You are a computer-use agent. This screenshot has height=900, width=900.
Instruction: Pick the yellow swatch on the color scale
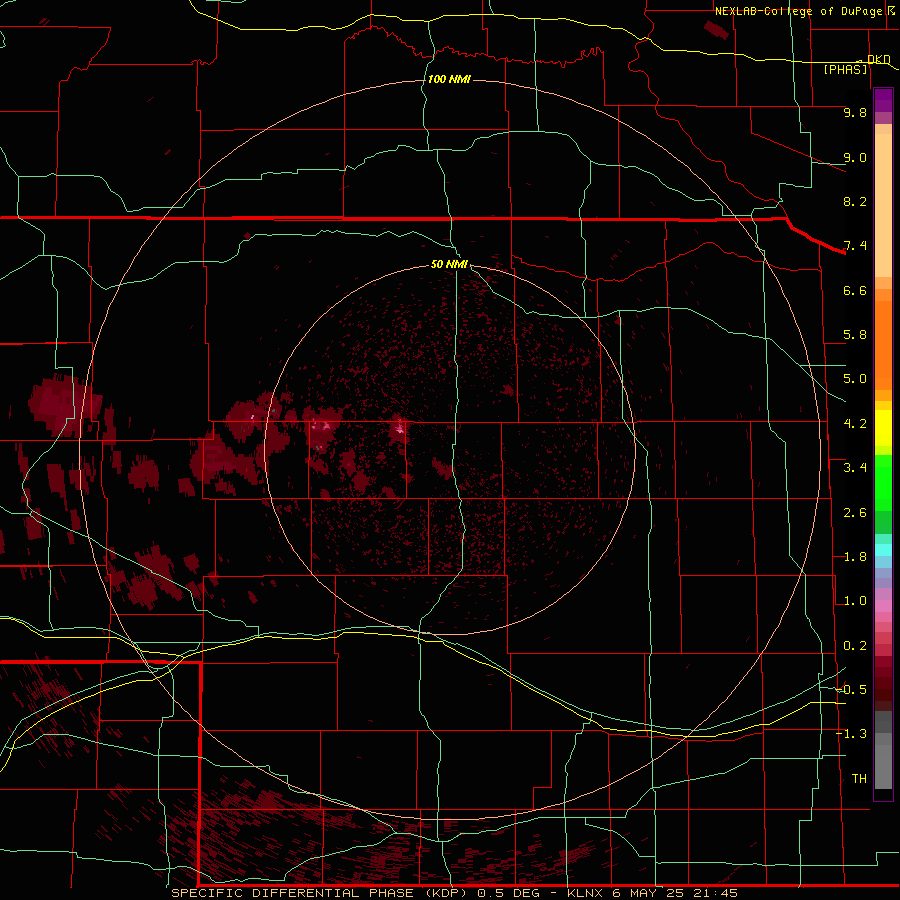click(883, 428)
